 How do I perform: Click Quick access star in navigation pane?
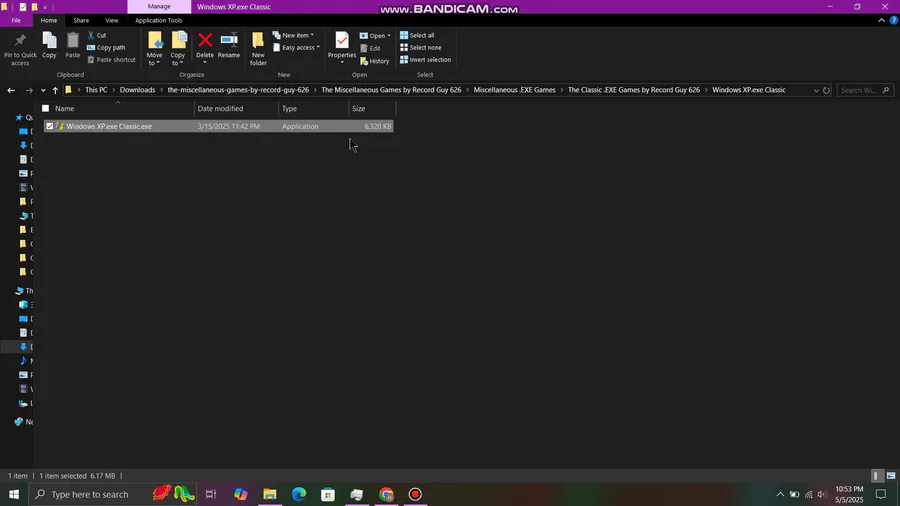[x=19, y=117]
